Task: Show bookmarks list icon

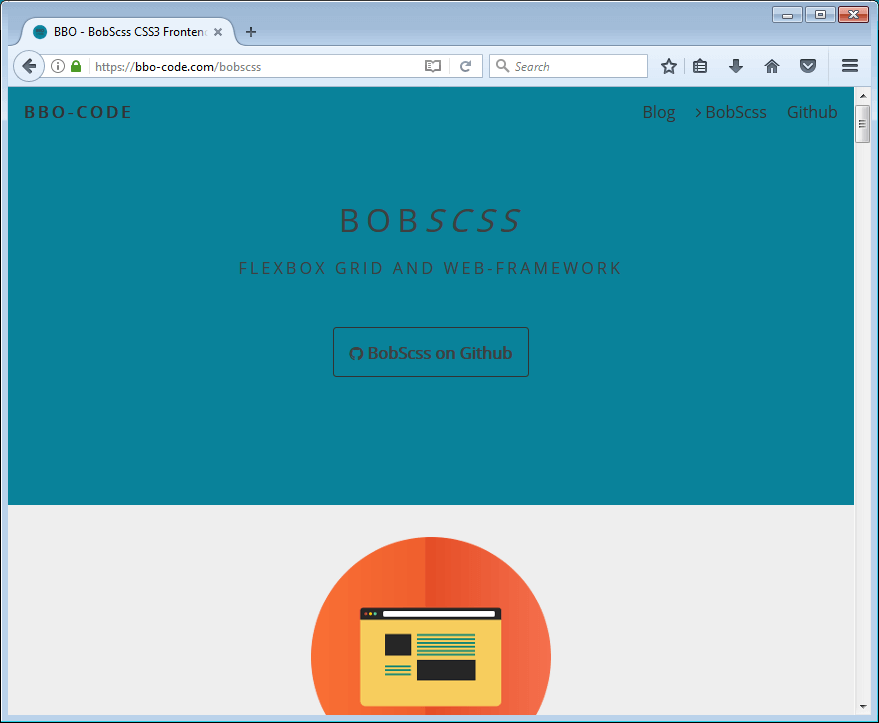Action: click(700, 66)
